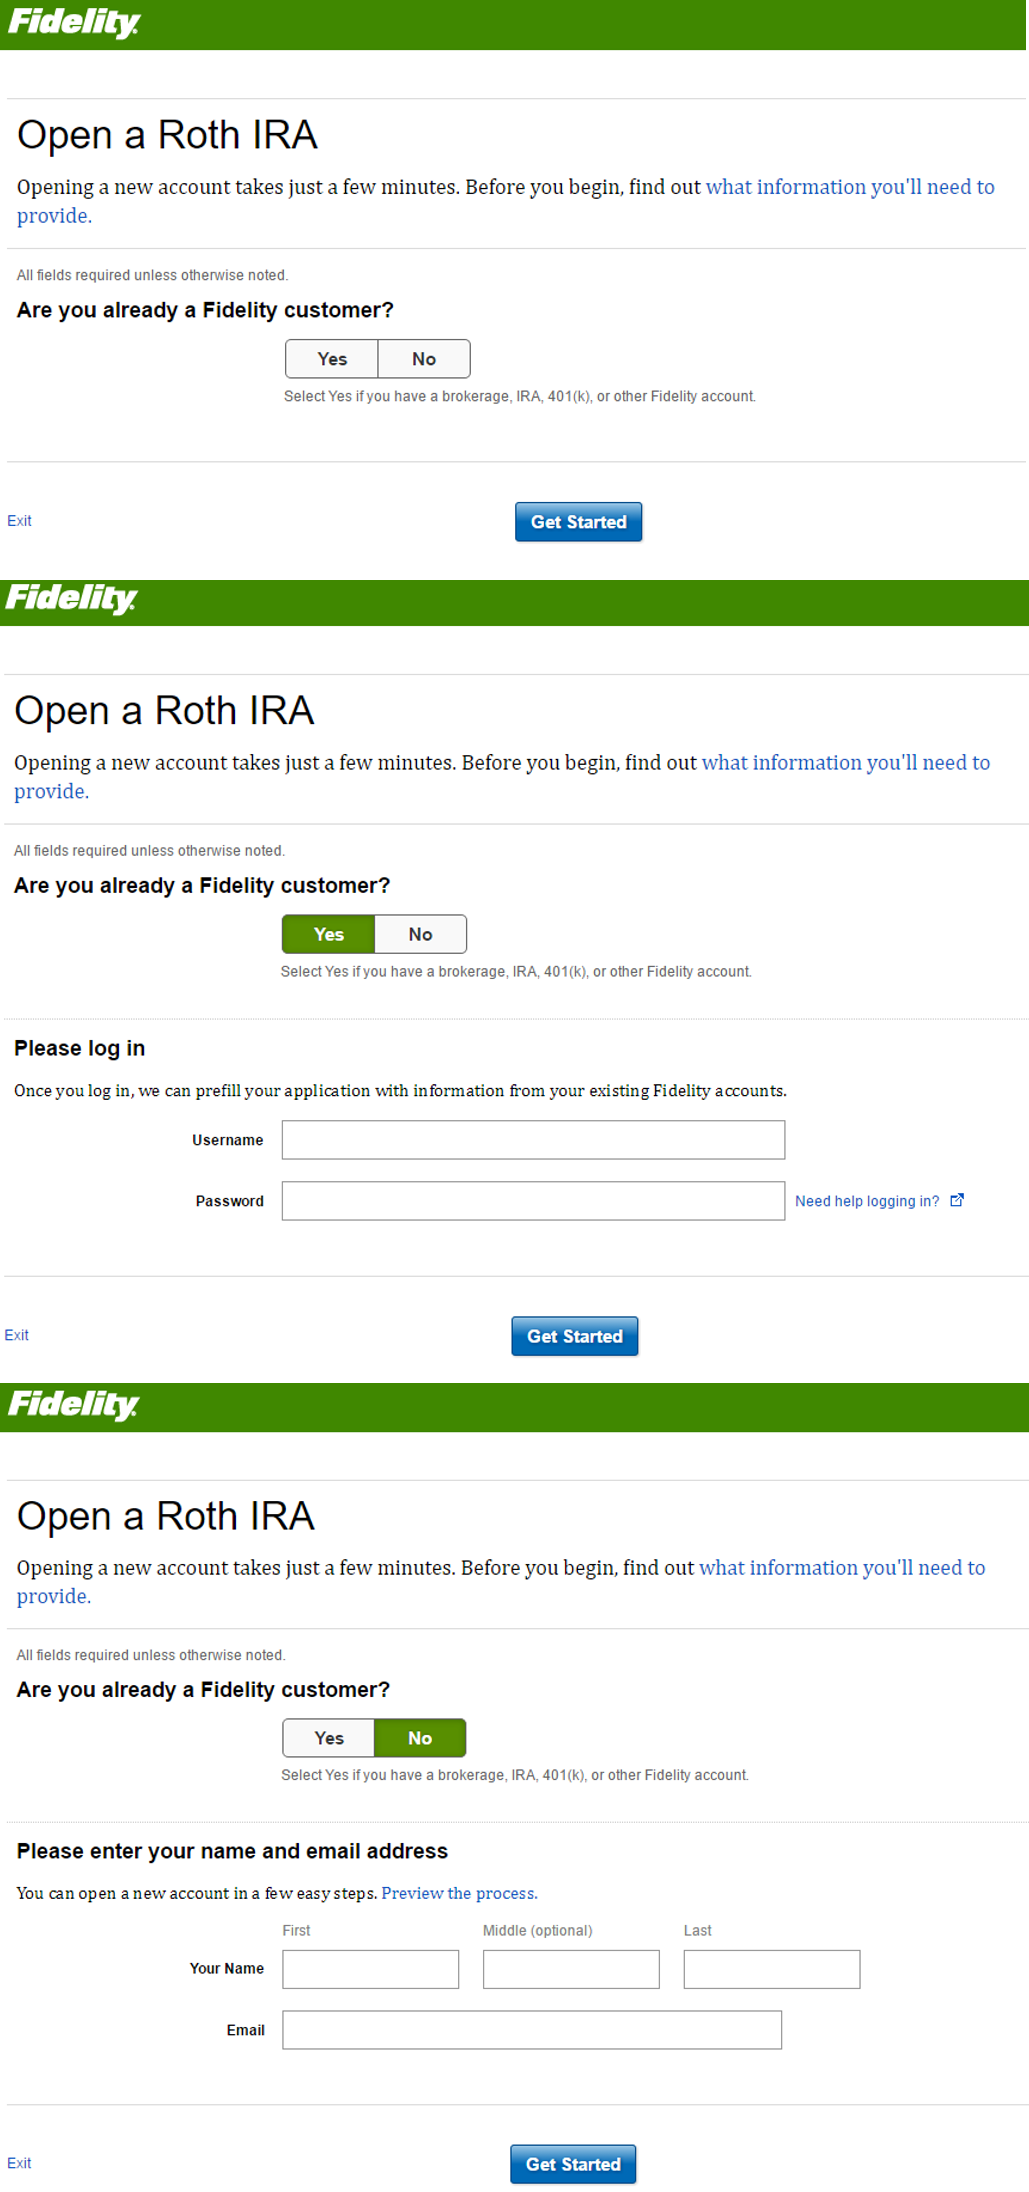1029x2192 pixels.
Task: Select the highlighted green No toggle
Action: tap(420, 1738)
